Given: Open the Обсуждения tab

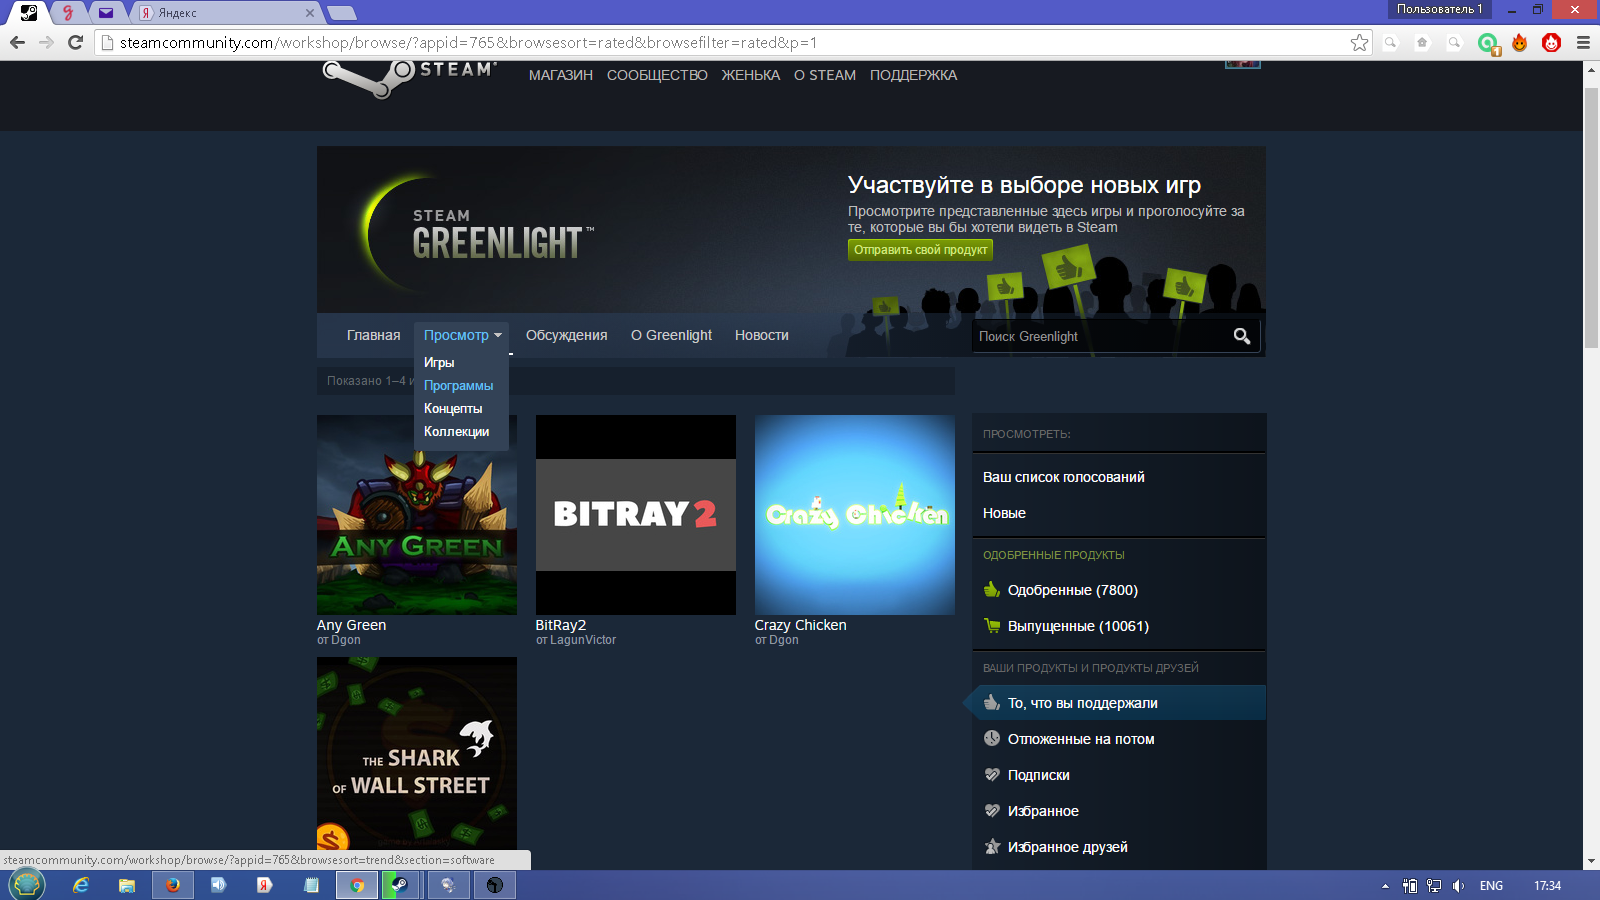Looking at the screenshot, I should 567,335.
